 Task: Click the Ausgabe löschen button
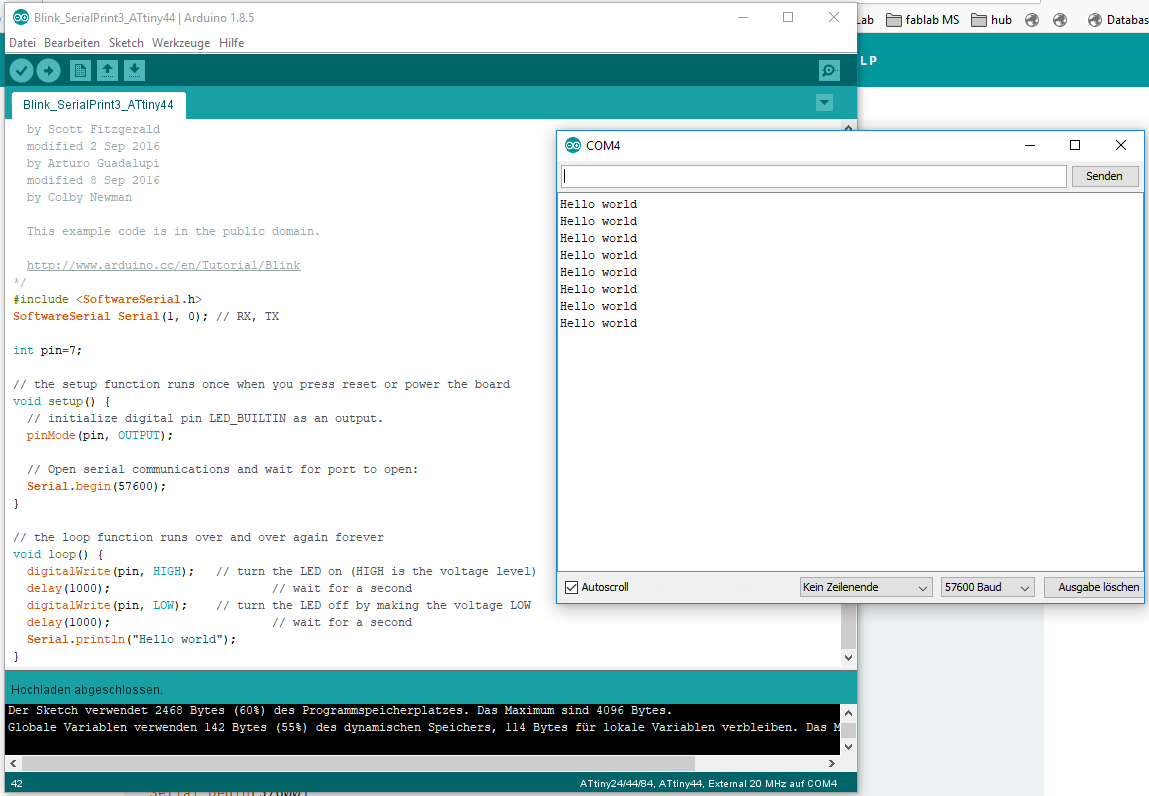pos(1093,587)
